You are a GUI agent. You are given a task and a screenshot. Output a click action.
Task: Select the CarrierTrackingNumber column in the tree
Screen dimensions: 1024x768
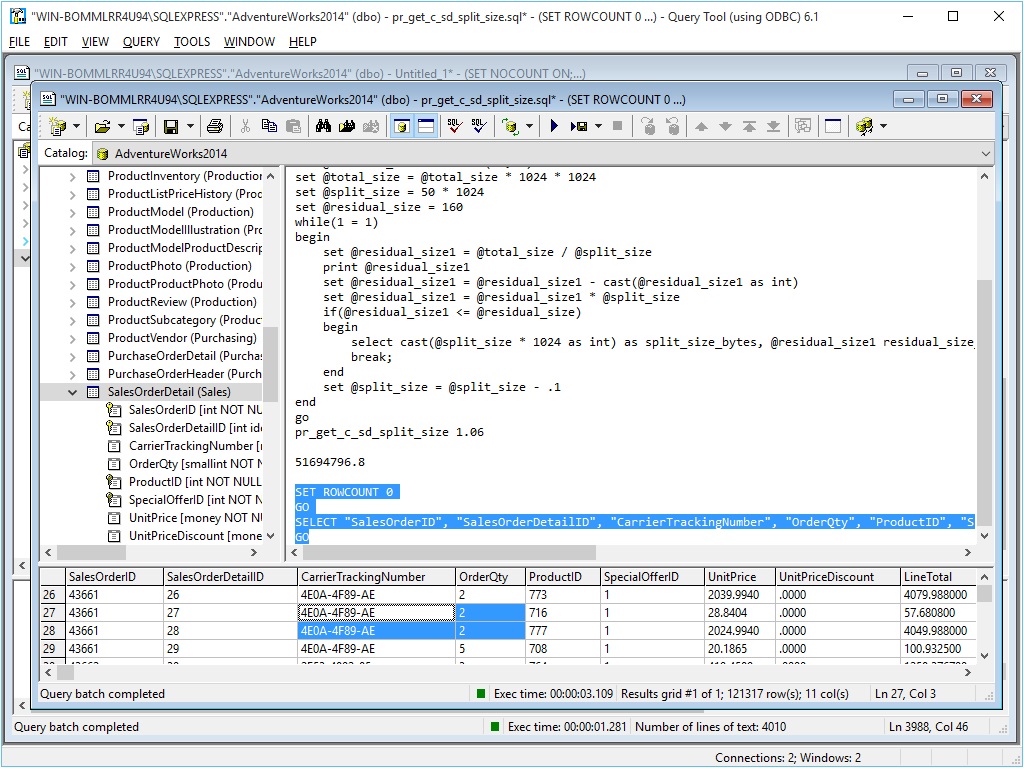coord(195,446)
